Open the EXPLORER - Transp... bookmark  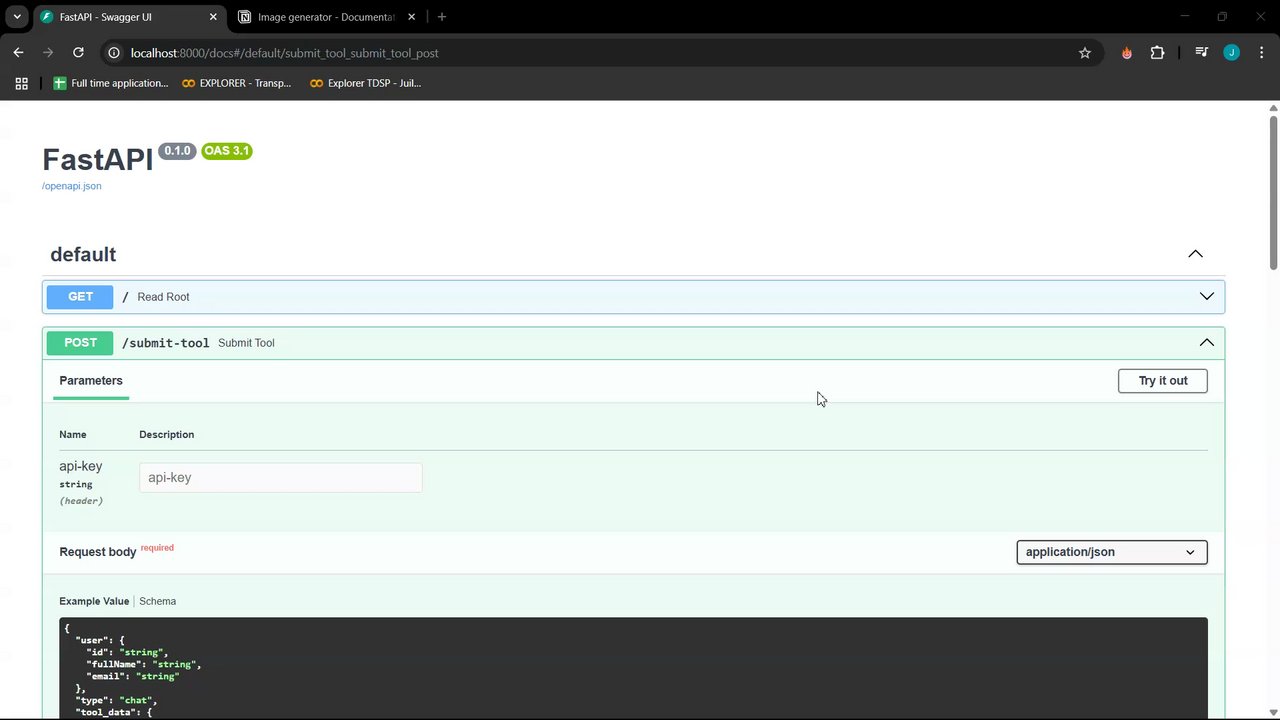tap(237, 83)
